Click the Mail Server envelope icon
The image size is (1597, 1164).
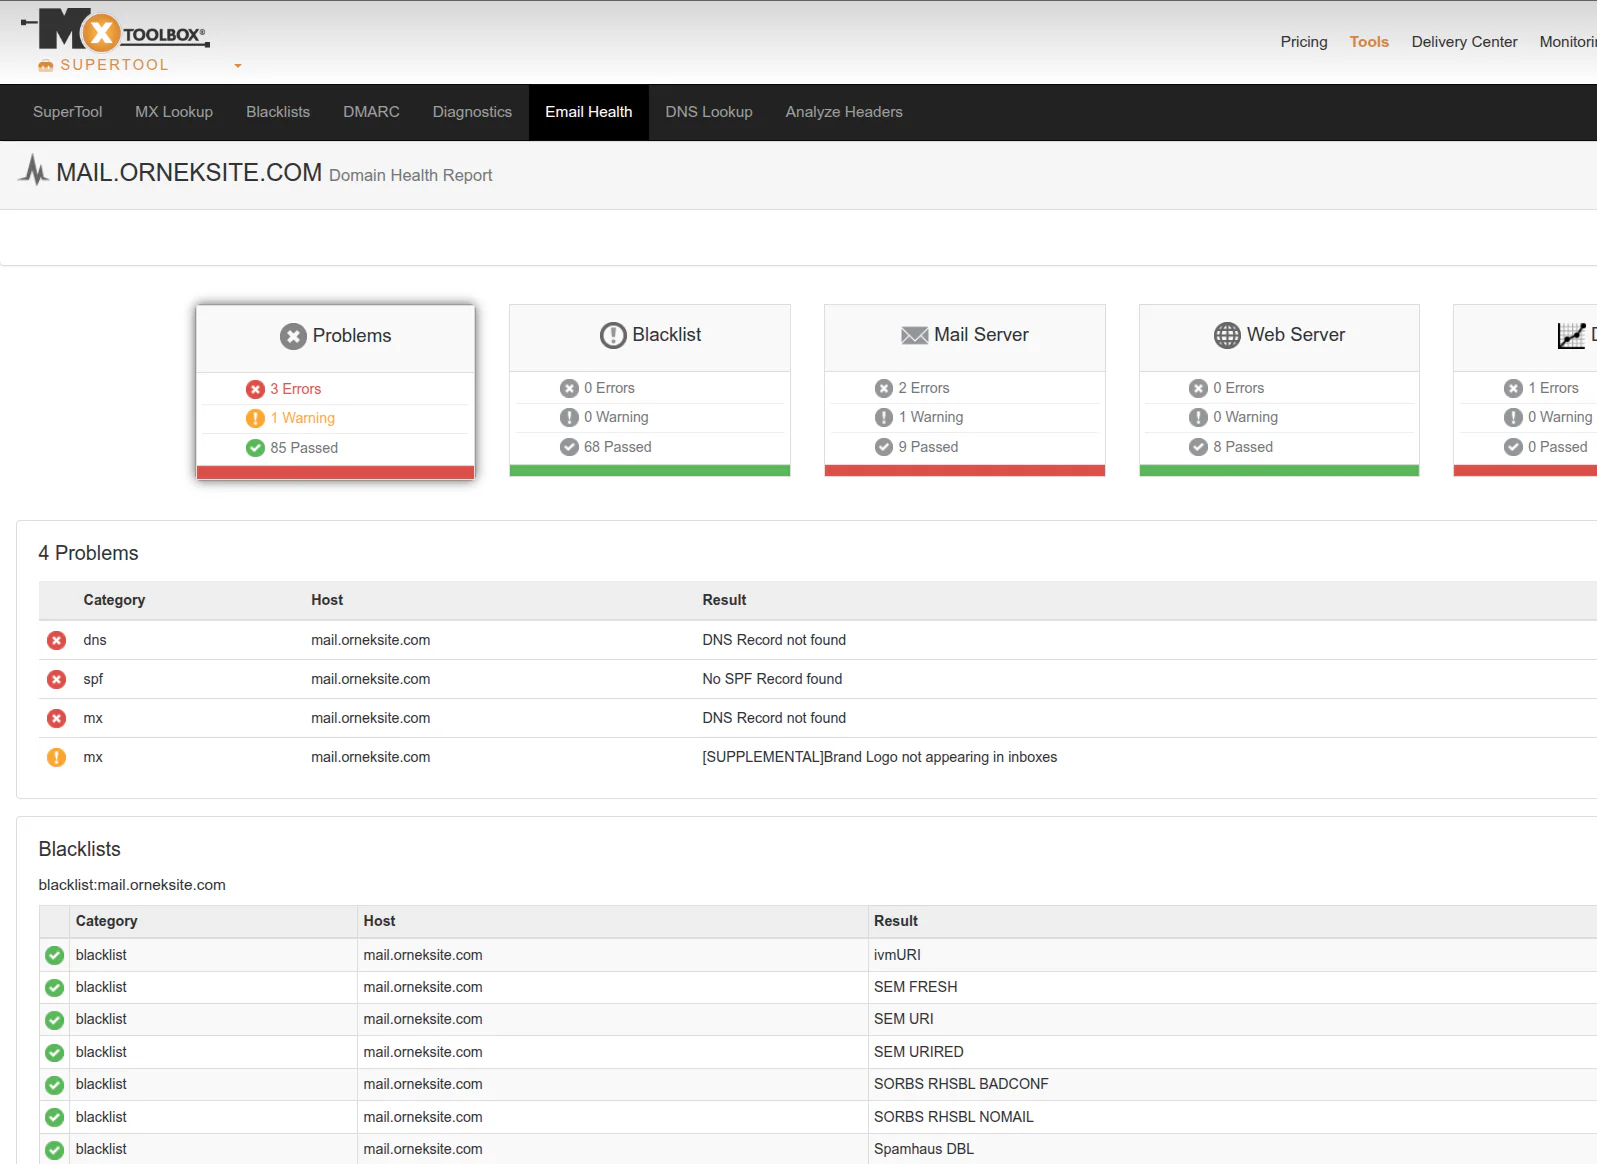click(914, 335)
